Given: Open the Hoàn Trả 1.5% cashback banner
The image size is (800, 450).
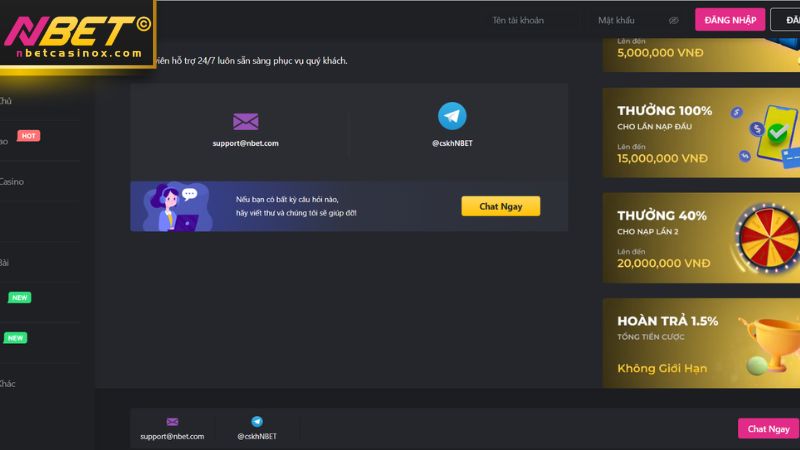Looking at the screenshot, I should (x=701, y=343).
